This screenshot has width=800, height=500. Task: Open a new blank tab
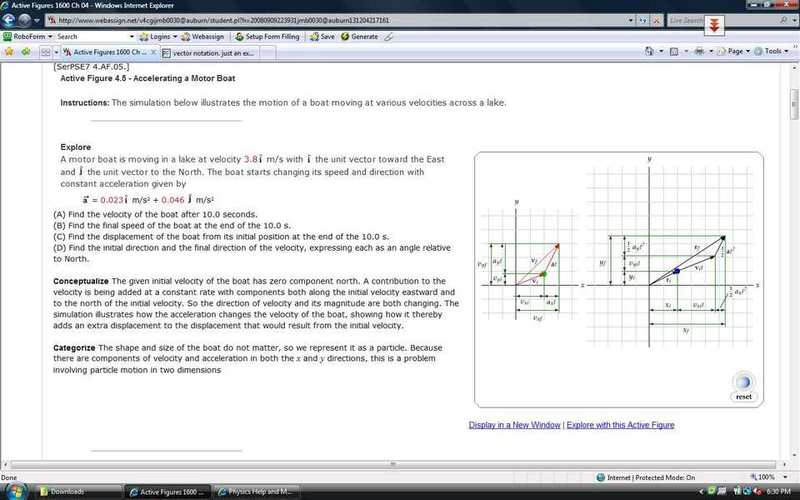tap(267, 53)
